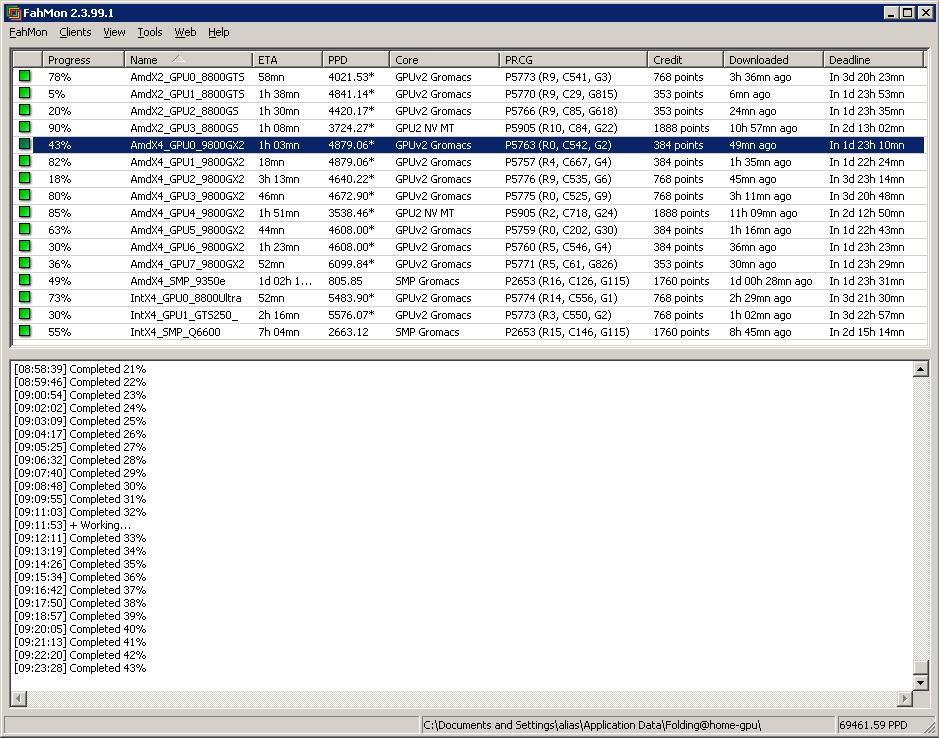Click log horizontal scrollbar right arrow

pyautogui.click(x=905, y=698)
